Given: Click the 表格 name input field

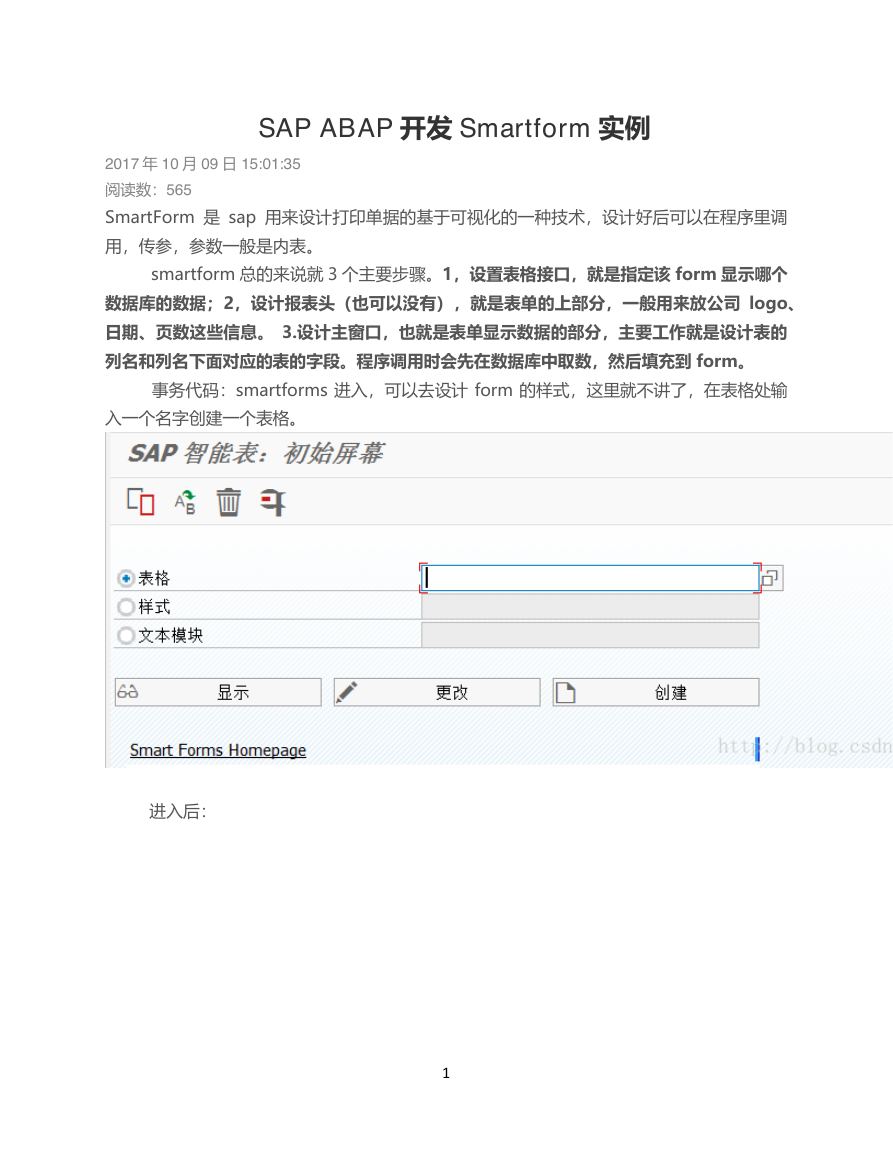Looking at the screenshot, I should [590, 578].
